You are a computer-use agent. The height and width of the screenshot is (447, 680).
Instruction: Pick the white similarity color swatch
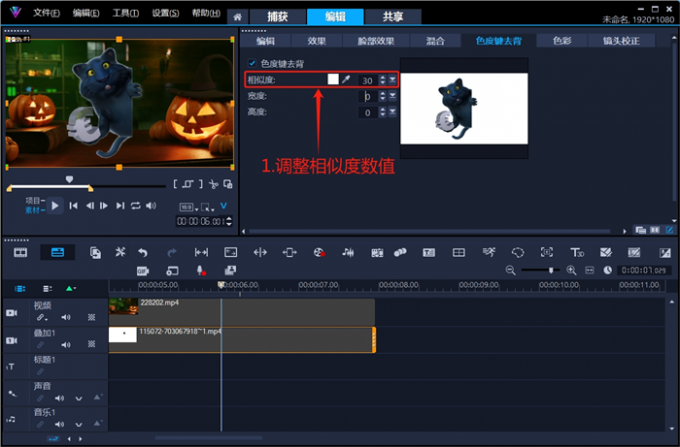pyautogui.click(x=333, y=79)
